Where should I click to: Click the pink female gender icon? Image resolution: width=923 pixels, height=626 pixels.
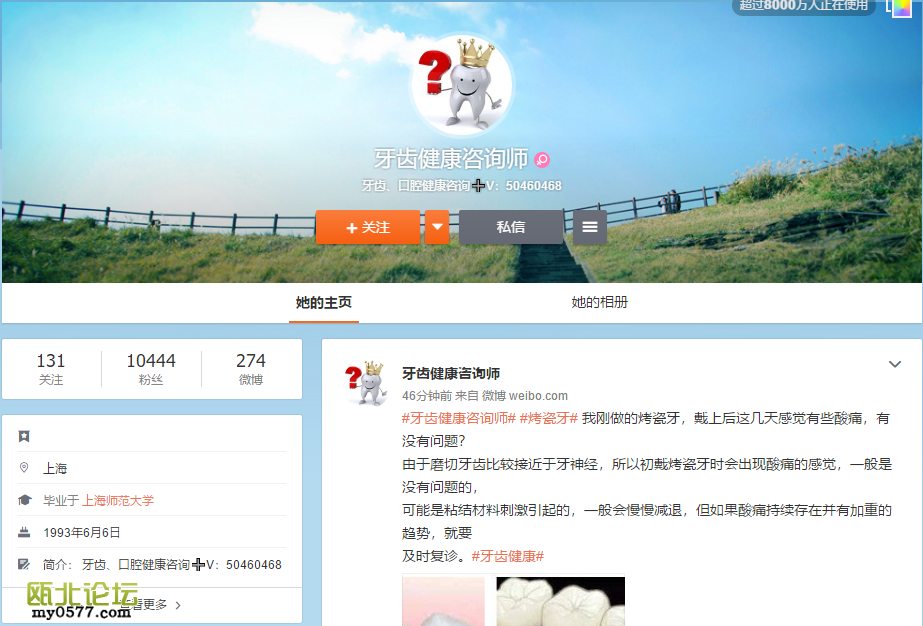click(x=542, y=160)
